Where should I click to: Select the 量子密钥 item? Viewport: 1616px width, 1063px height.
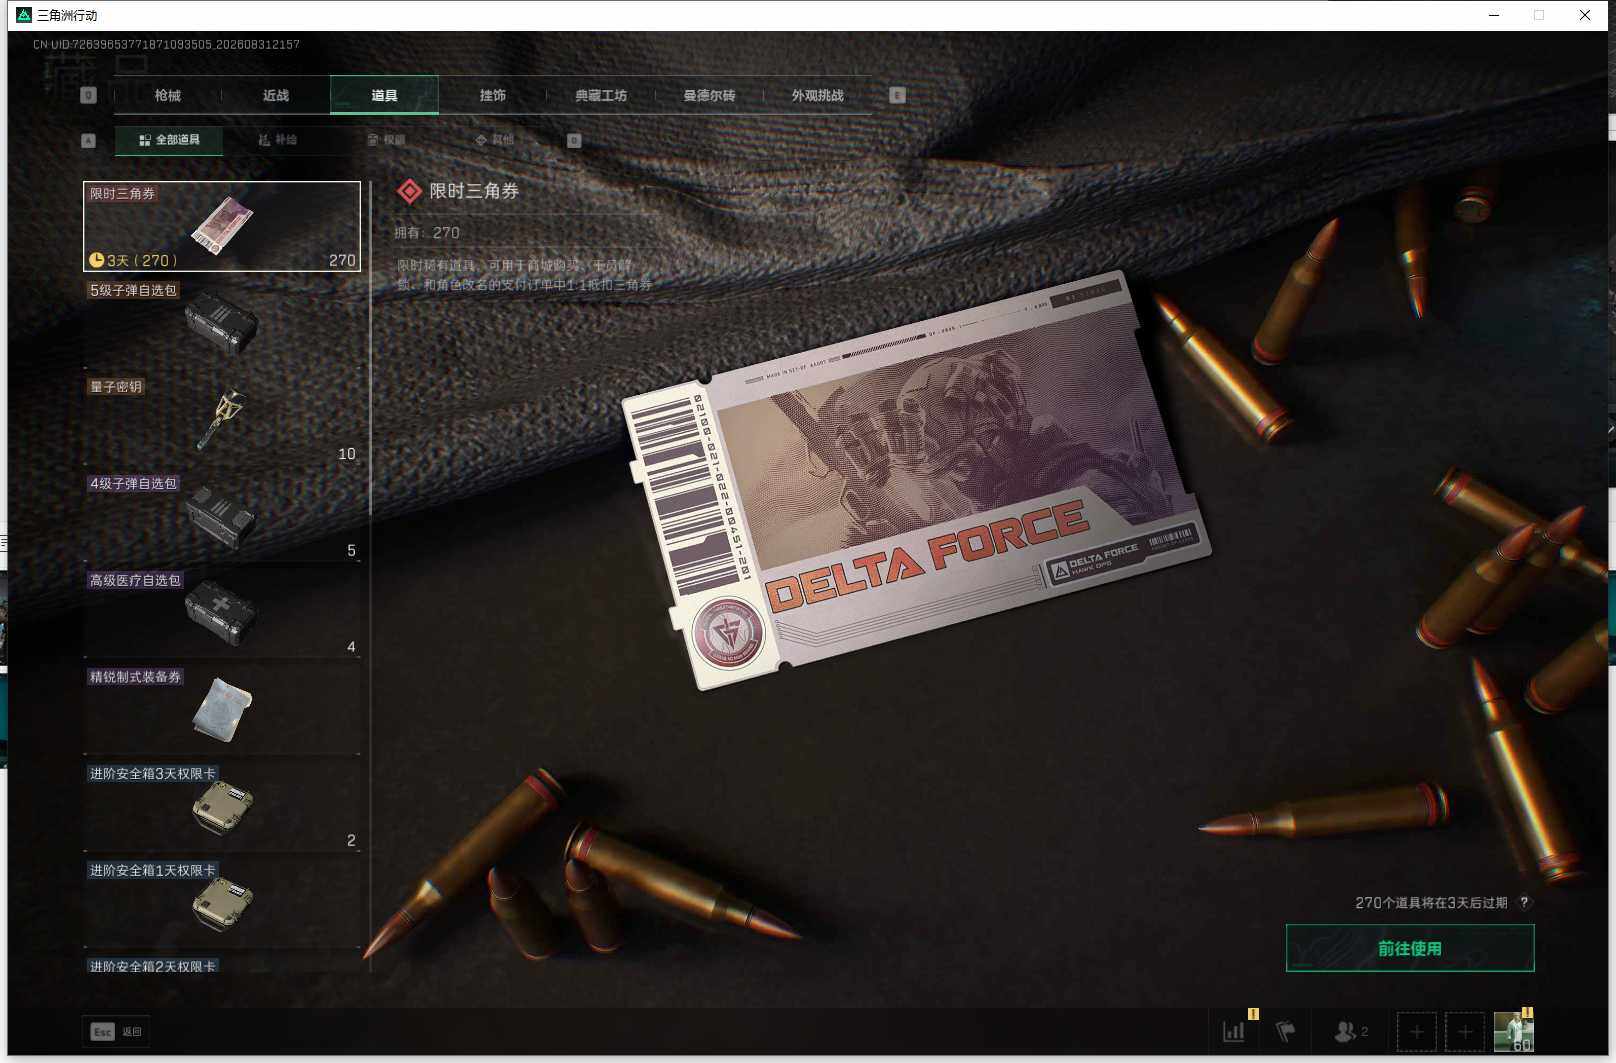pos(222,420)
